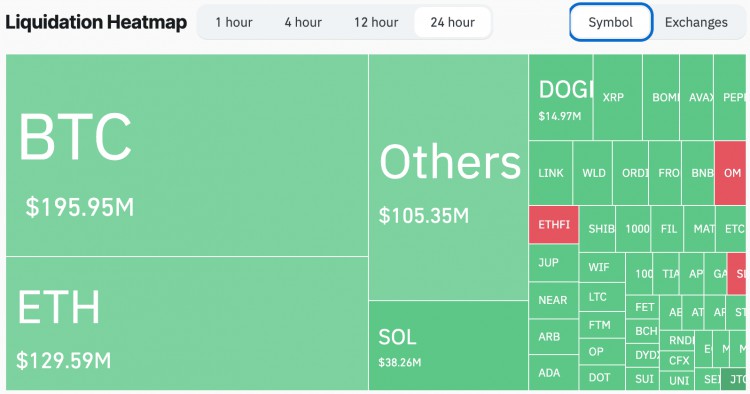Select the WIF heatmap tile
This screenshot has width=750, height=394.
(602, 267)
